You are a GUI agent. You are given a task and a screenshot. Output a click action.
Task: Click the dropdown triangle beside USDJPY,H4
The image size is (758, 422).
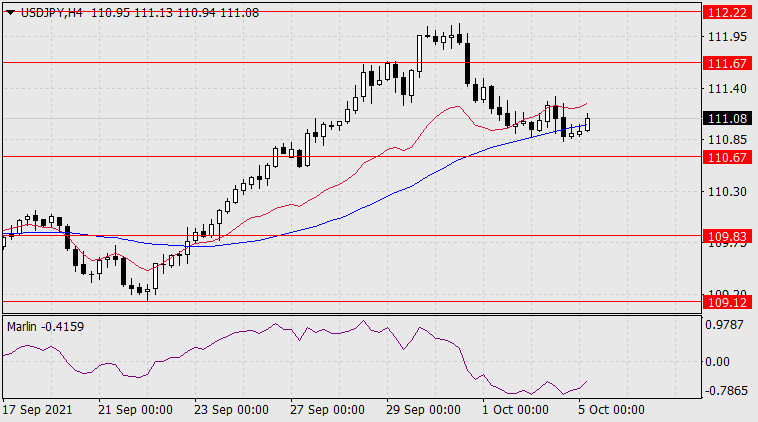11,13
